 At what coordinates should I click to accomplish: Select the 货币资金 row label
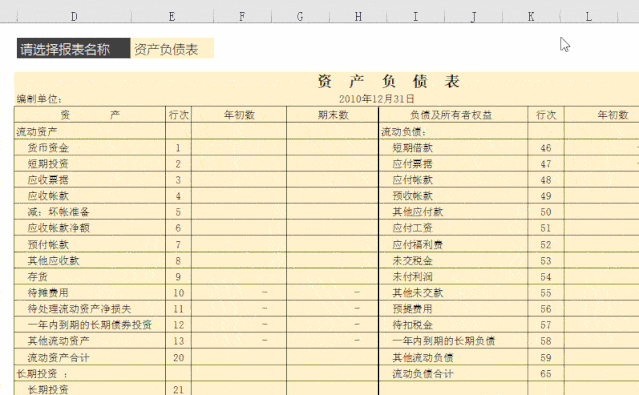pyautogui.click(x=48, y=148)
